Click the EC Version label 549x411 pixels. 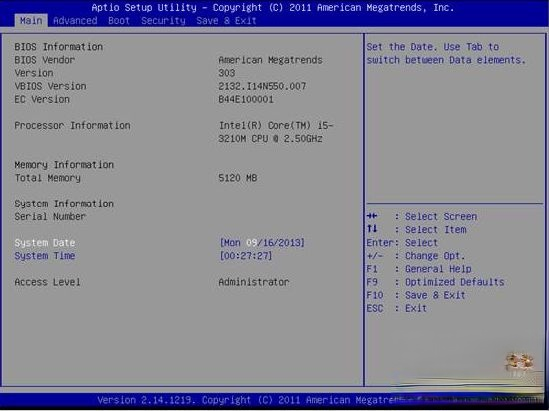pyautogui.click(x=42, y=99)
